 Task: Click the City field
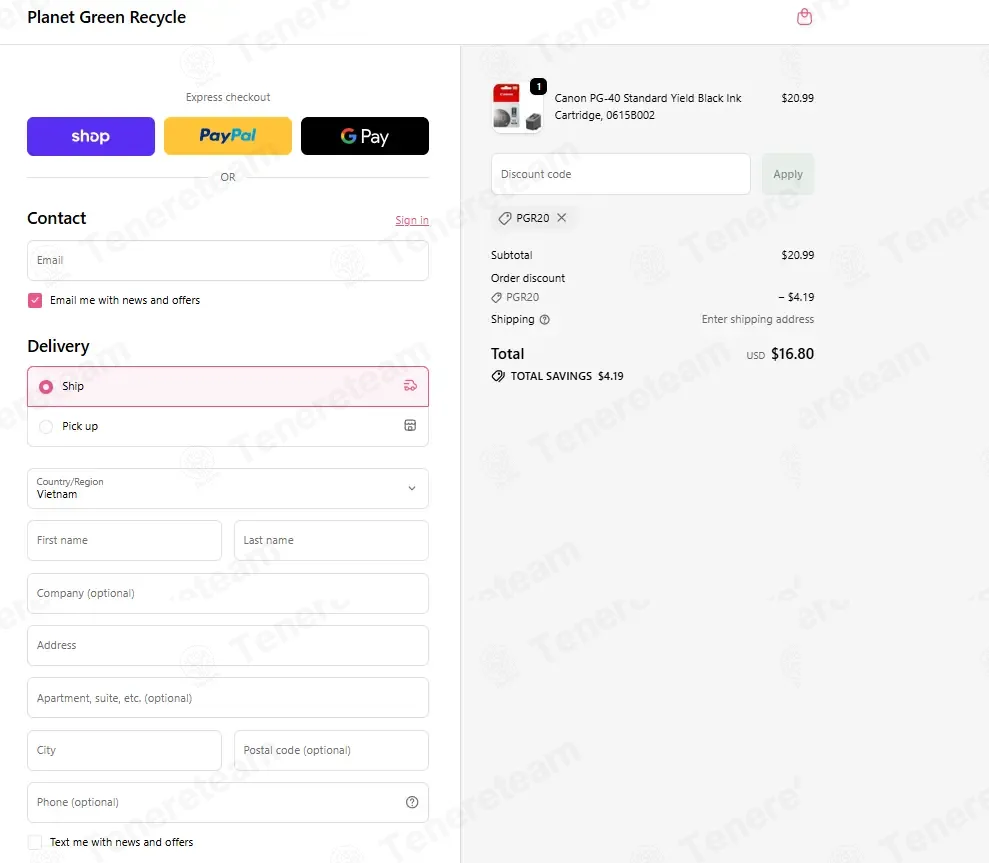[124, 751]
